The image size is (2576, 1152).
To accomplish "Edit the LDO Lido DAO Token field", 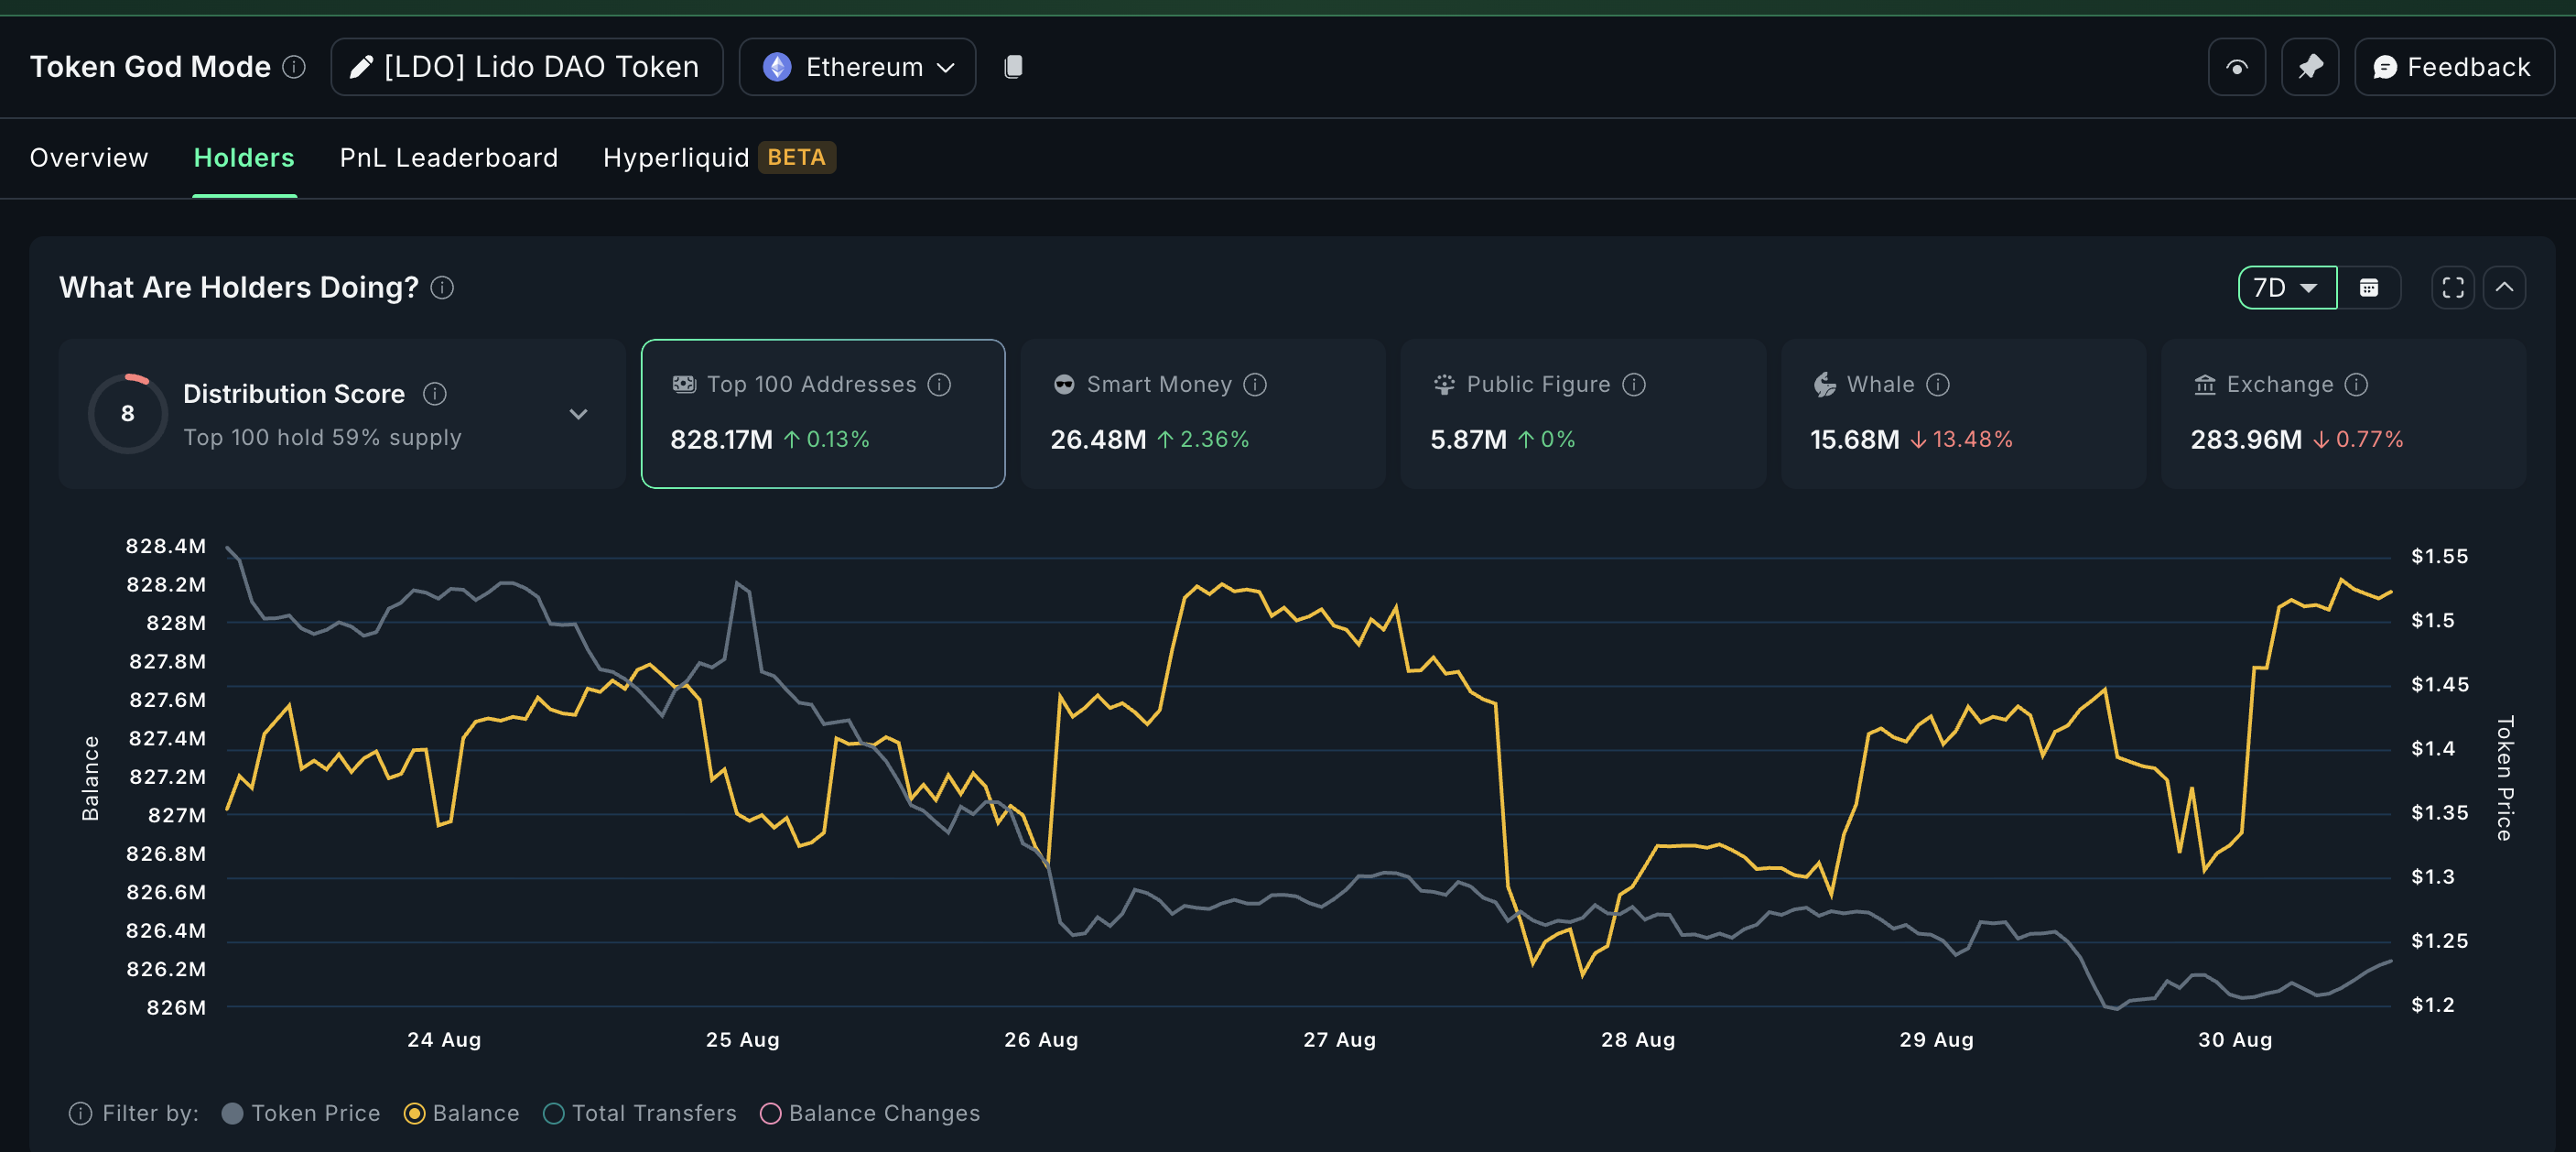I will point(527,67).
